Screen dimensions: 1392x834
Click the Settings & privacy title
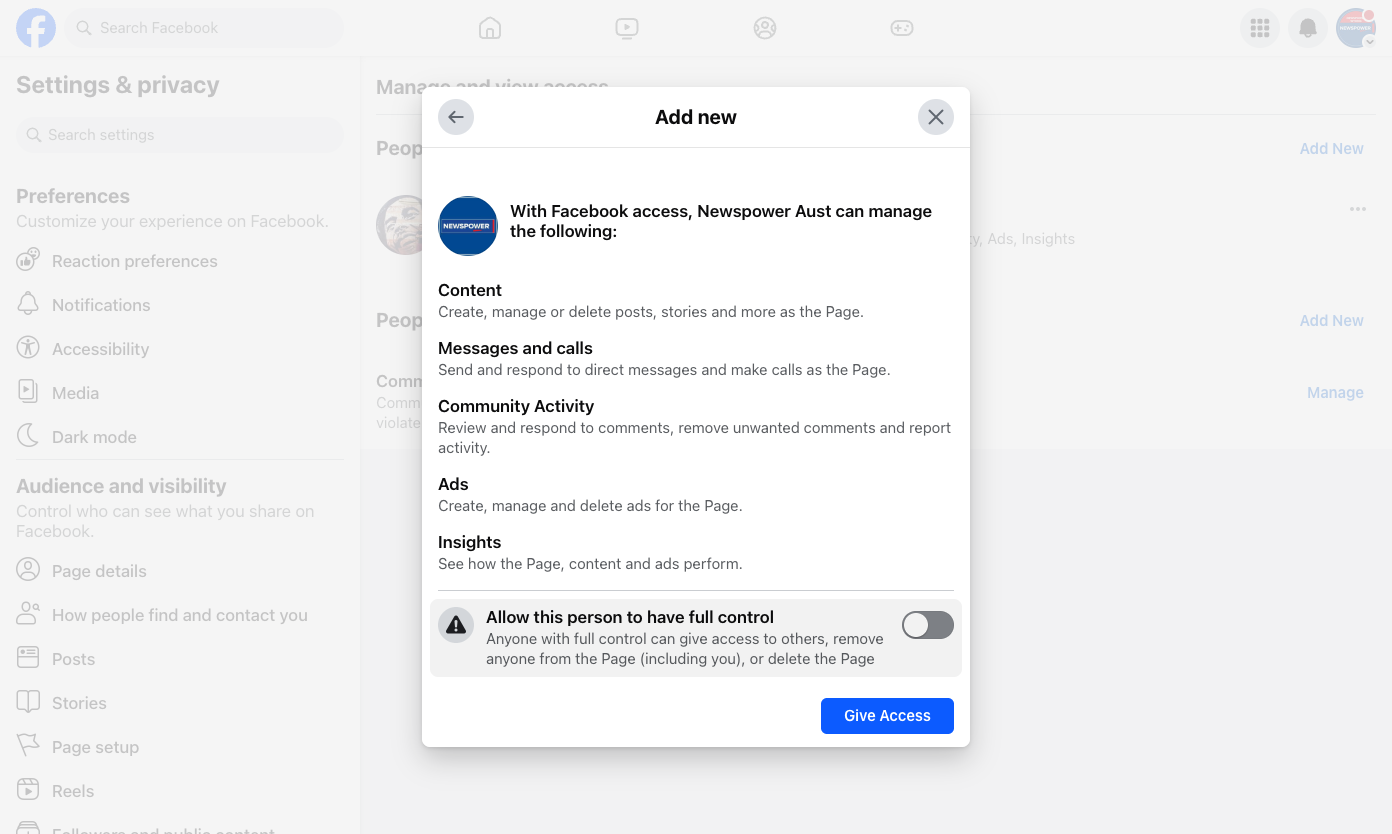click(118, 85)
